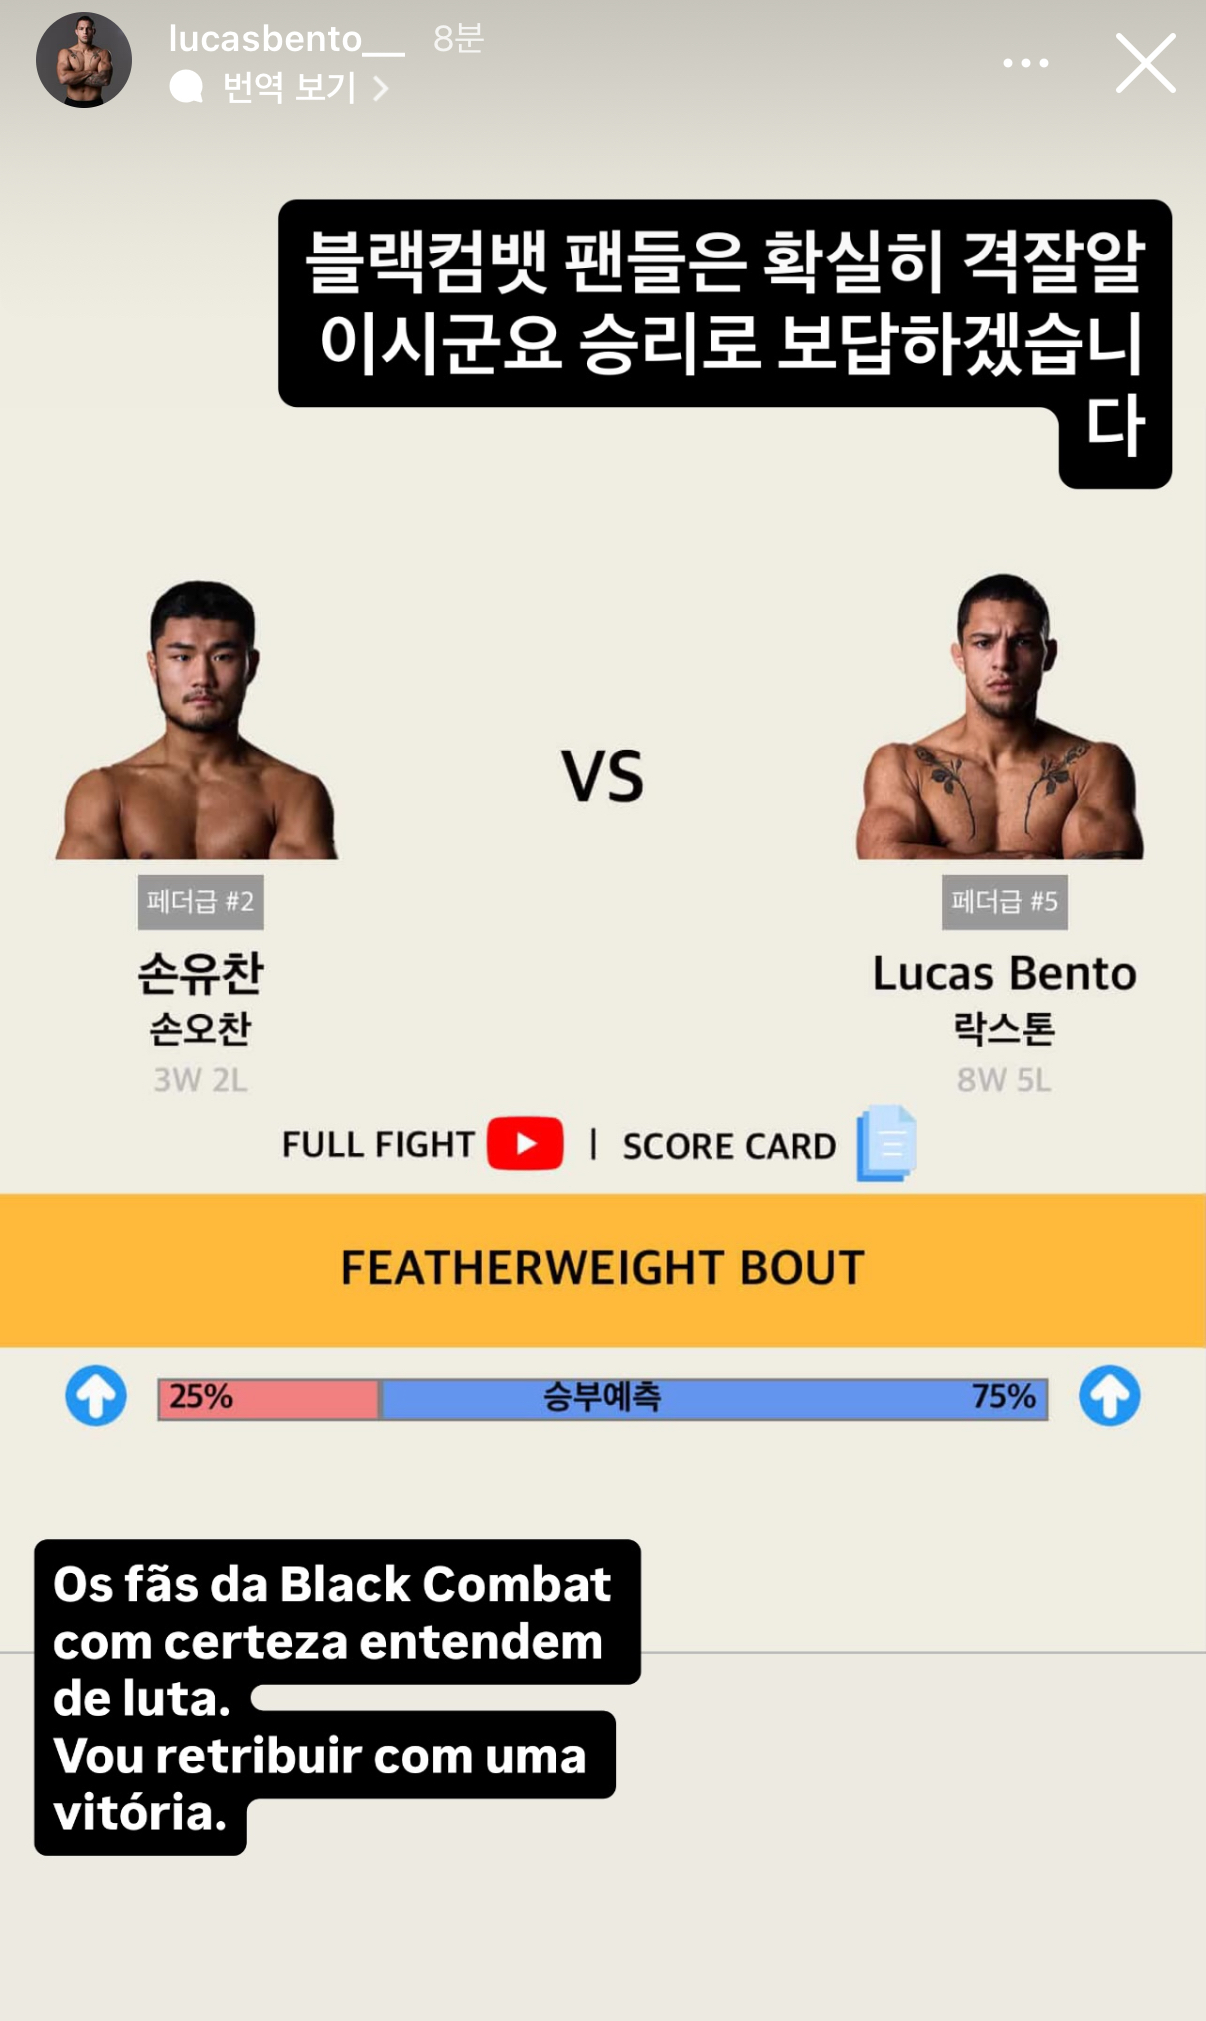1206x2021 pixels.
Task: Play the FULL FIGHT YouTube icon
Action: [525, 1143]
